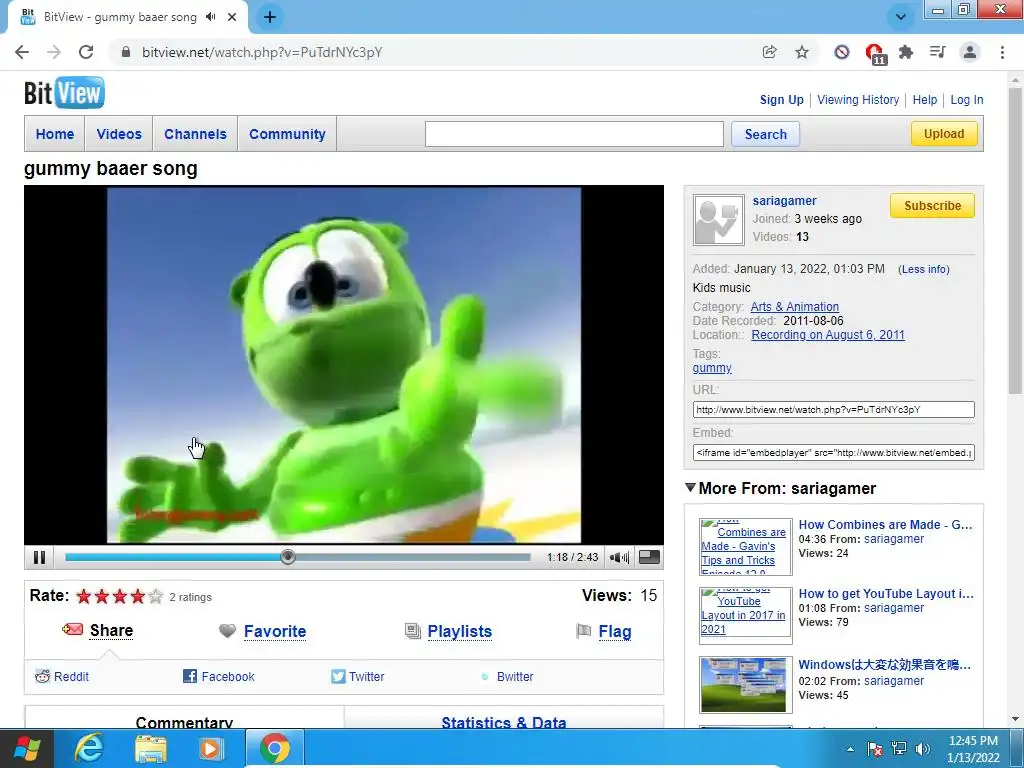The height and width of the screenshot is (768, 1024).
Task: Open the browser share icon in address bar
Action: tap(770, 52)
